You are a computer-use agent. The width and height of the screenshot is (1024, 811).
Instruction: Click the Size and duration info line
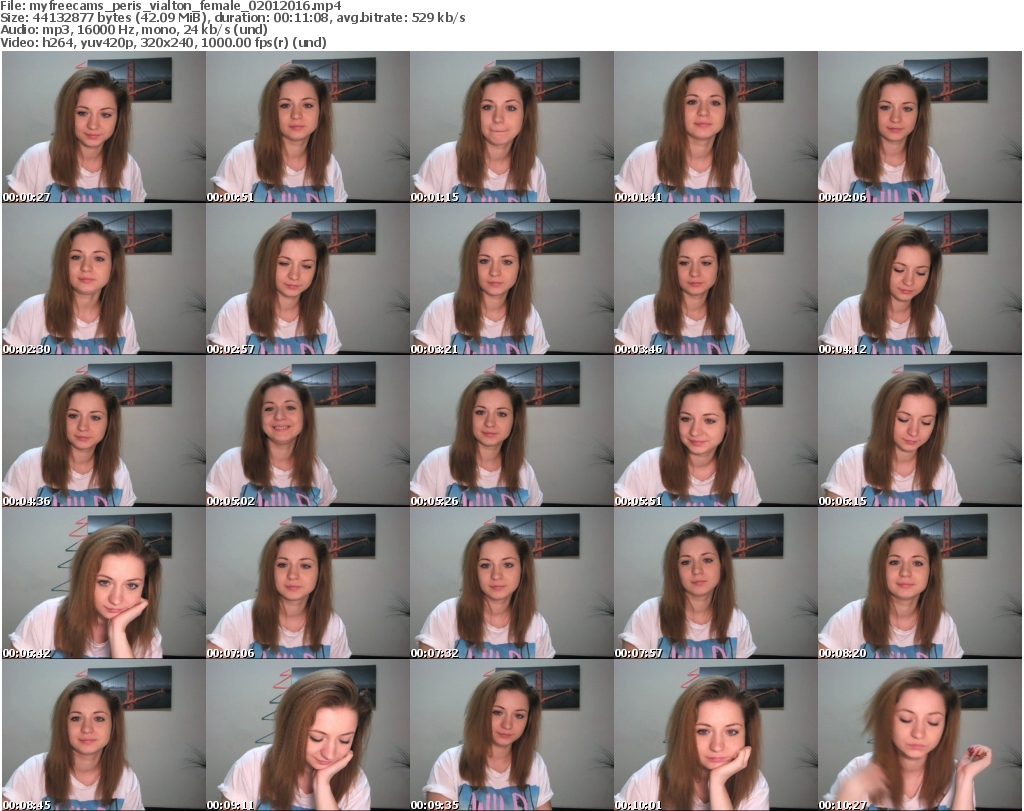[x=232, y=18]
